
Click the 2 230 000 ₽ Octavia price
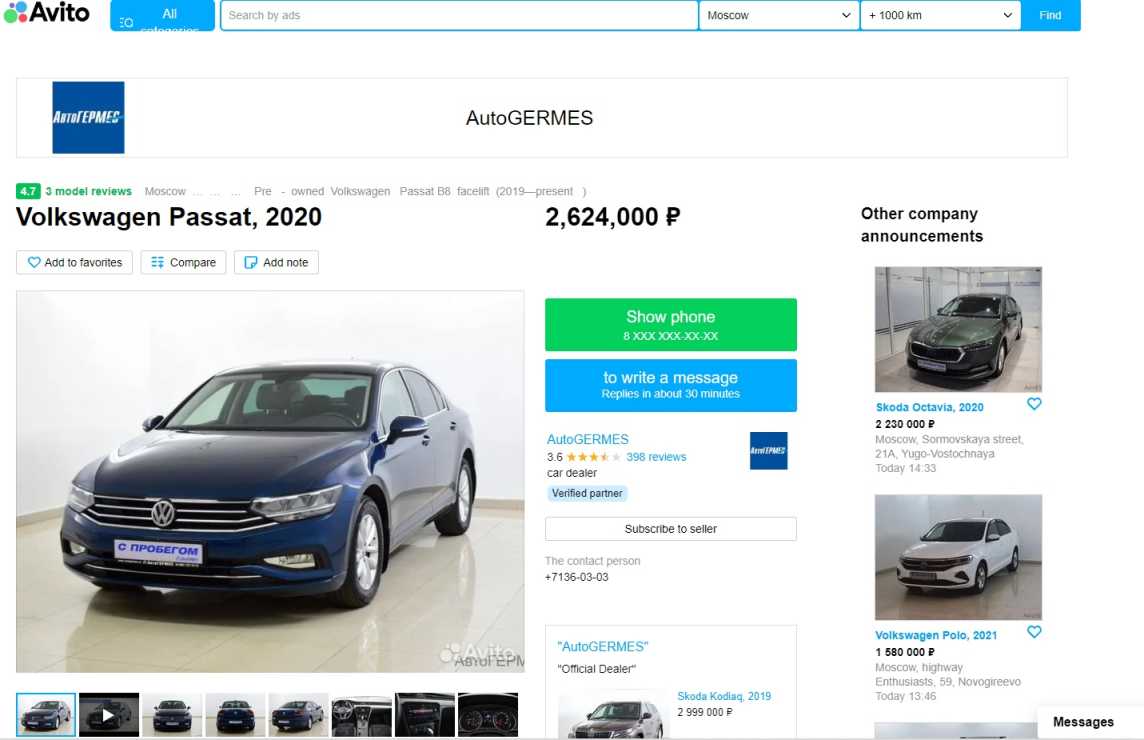pyautogui.click(x=905, y=424)
